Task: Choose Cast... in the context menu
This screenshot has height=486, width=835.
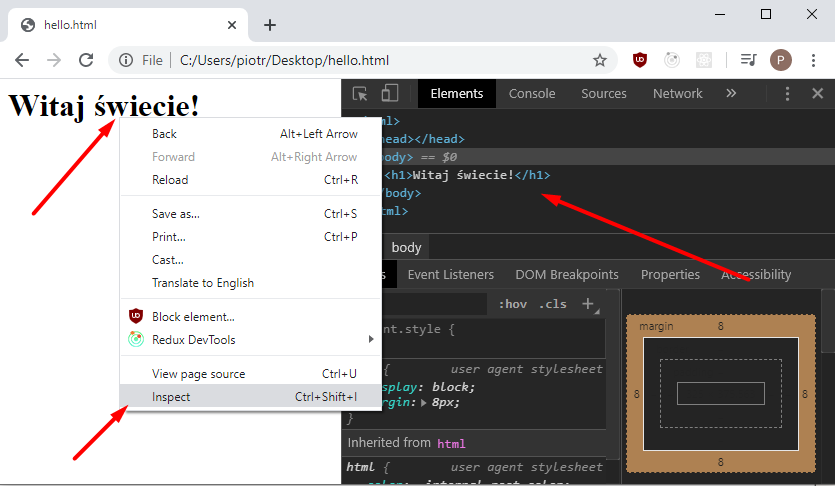Action: click(251, 260)
